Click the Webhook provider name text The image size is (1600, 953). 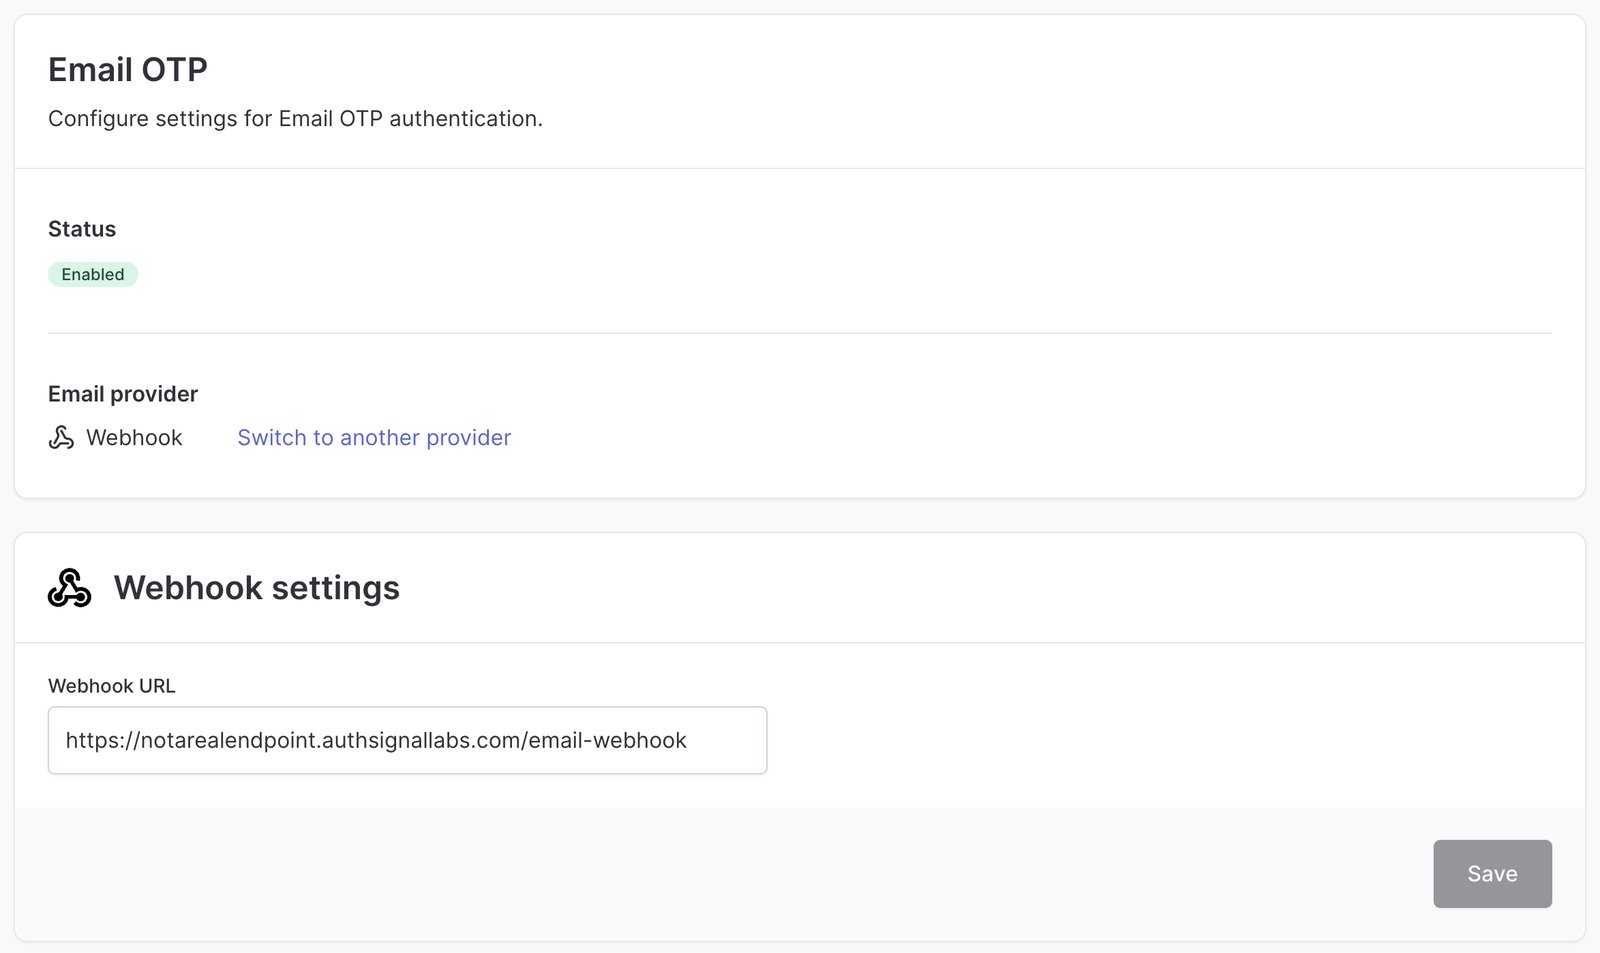pos(134,438)
